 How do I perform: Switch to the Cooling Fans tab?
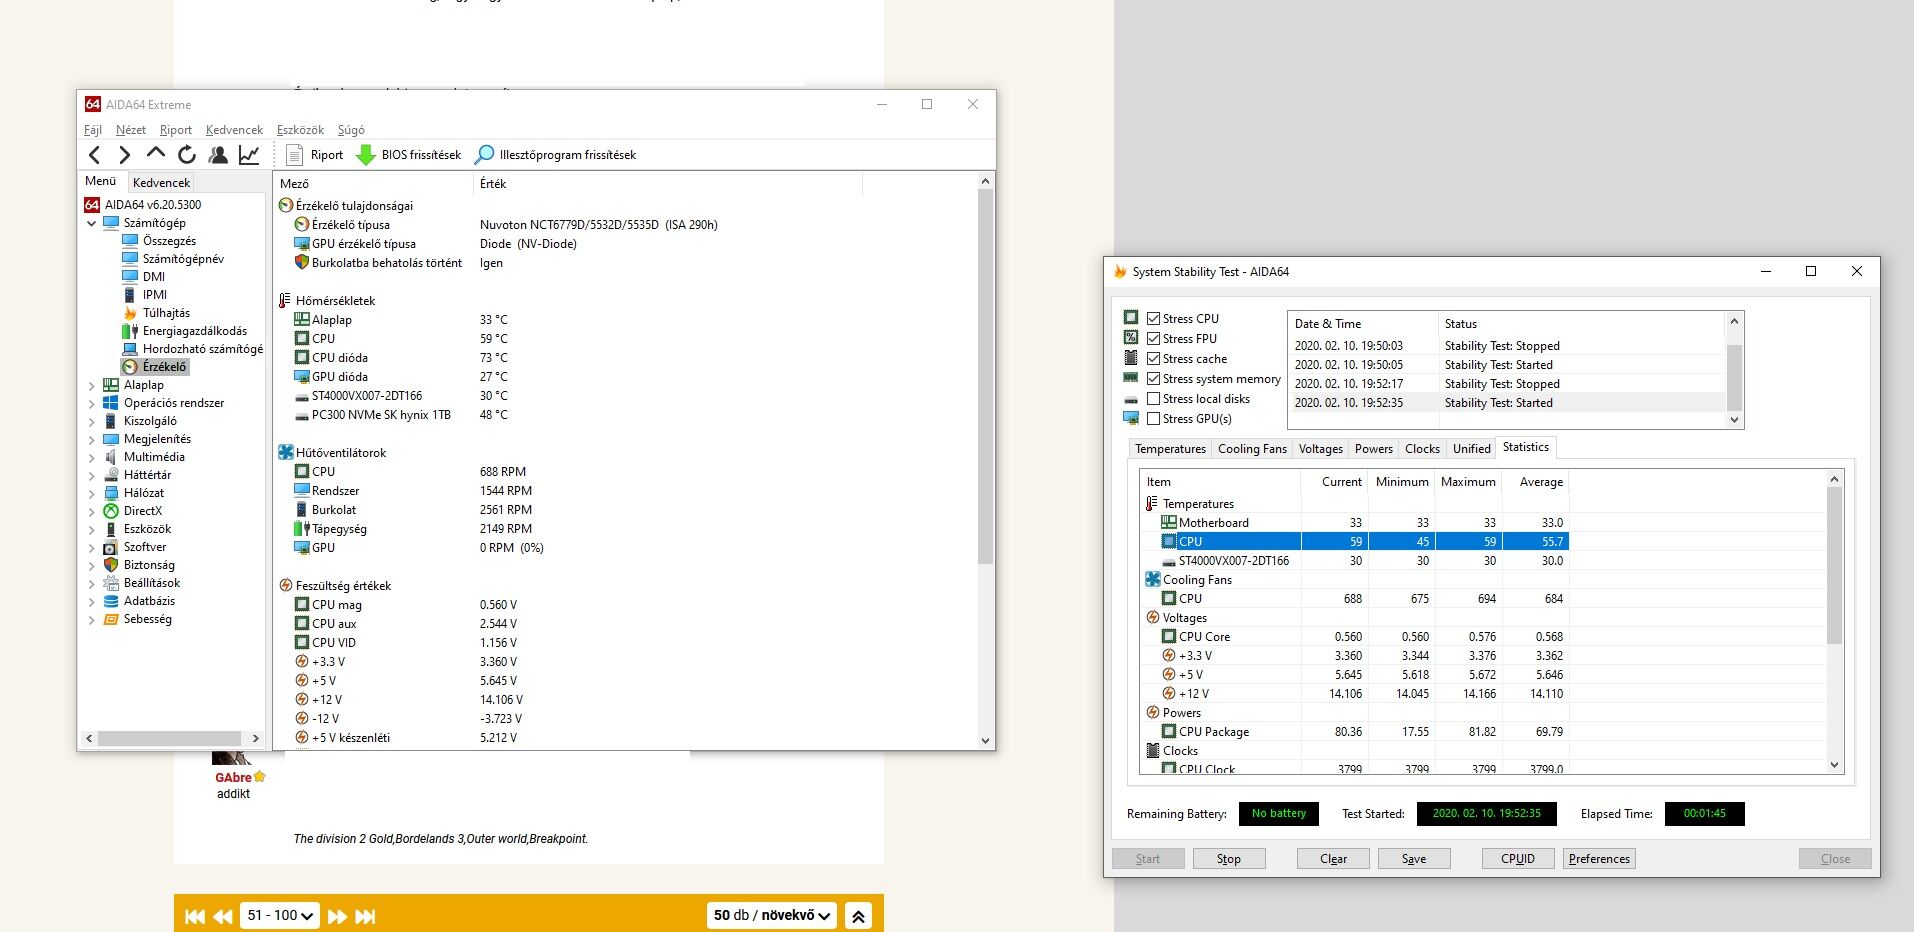point(1252,449)
